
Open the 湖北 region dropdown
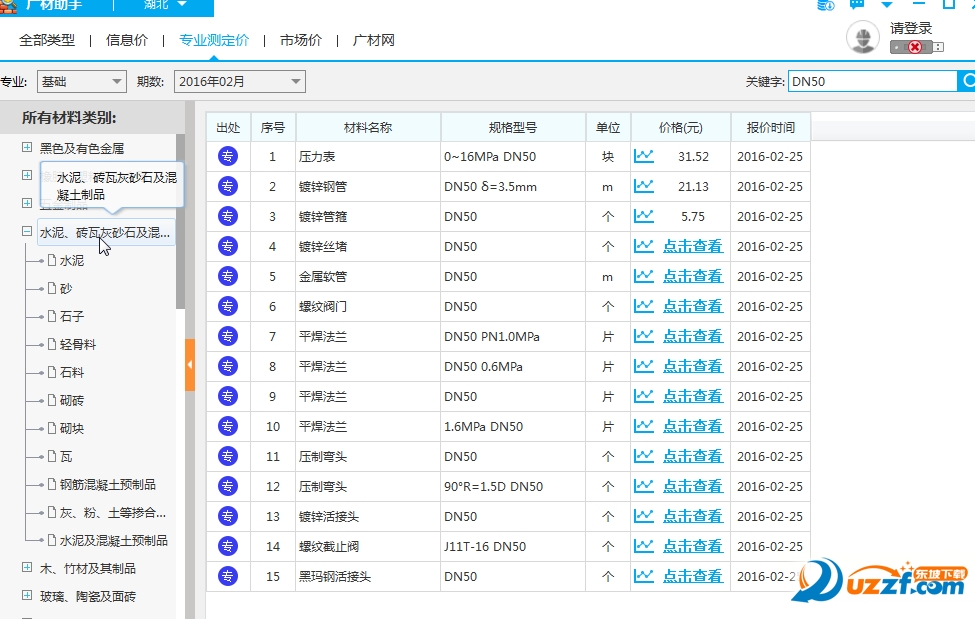click(165, 5)
